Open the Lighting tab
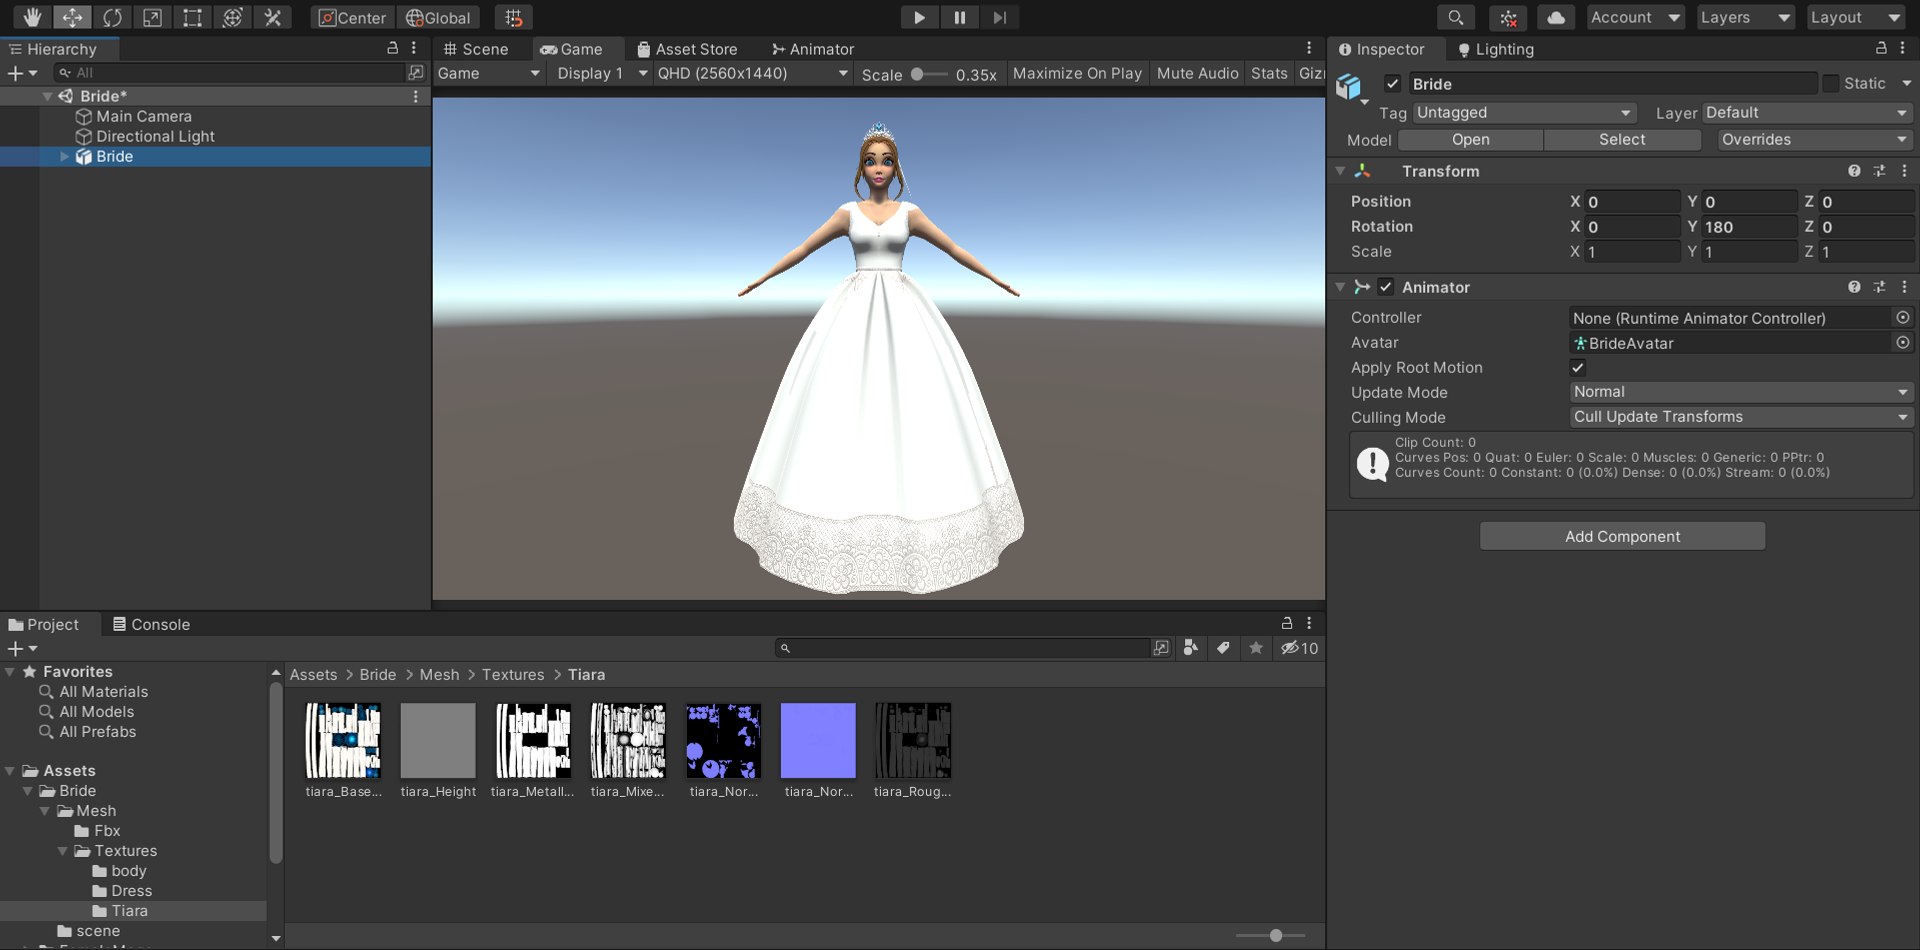The height and width of the screenshot is (950, 1920). (x=1495, y=49)
